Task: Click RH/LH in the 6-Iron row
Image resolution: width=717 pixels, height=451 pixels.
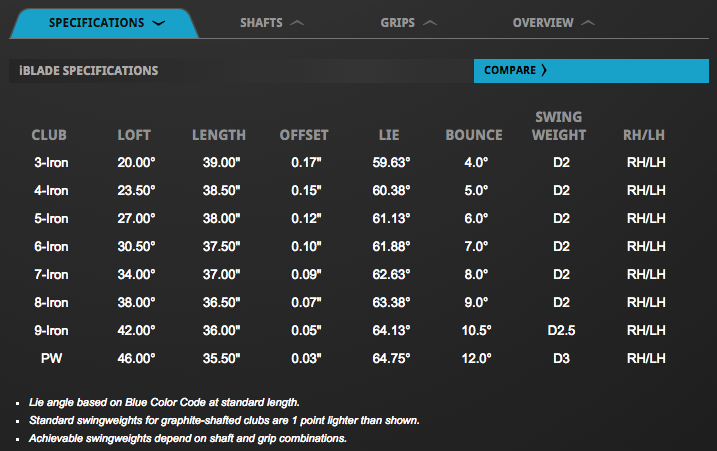Action: [x=646, y=247]
